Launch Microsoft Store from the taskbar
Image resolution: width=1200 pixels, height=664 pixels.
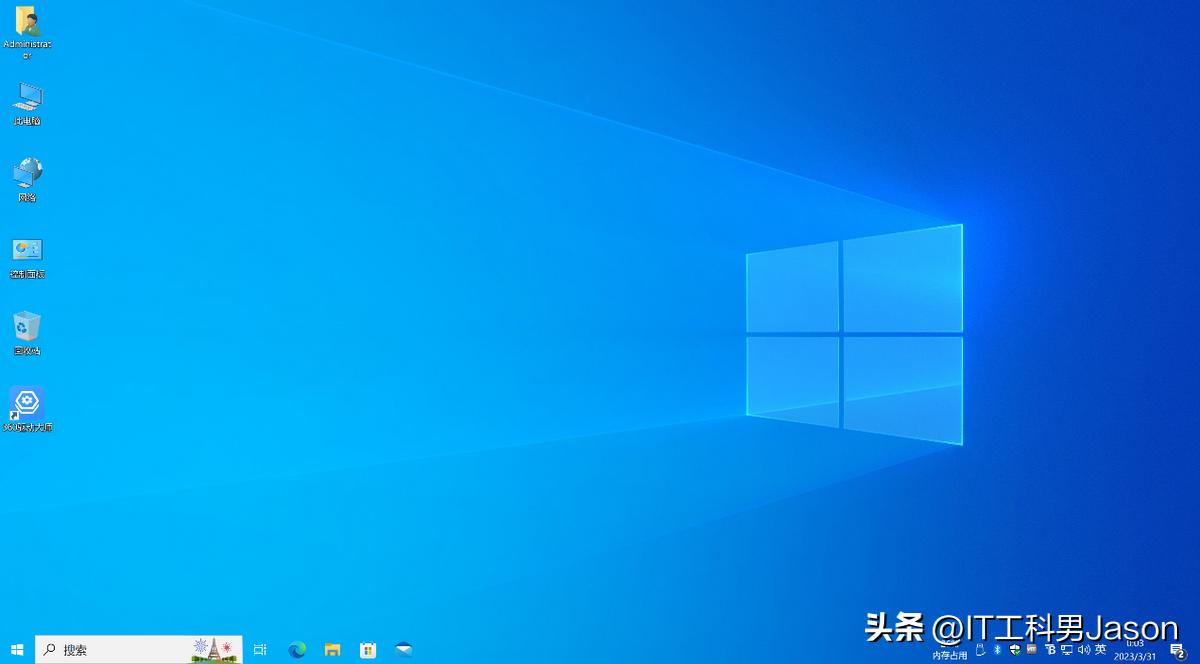click(x=368, y=650)
